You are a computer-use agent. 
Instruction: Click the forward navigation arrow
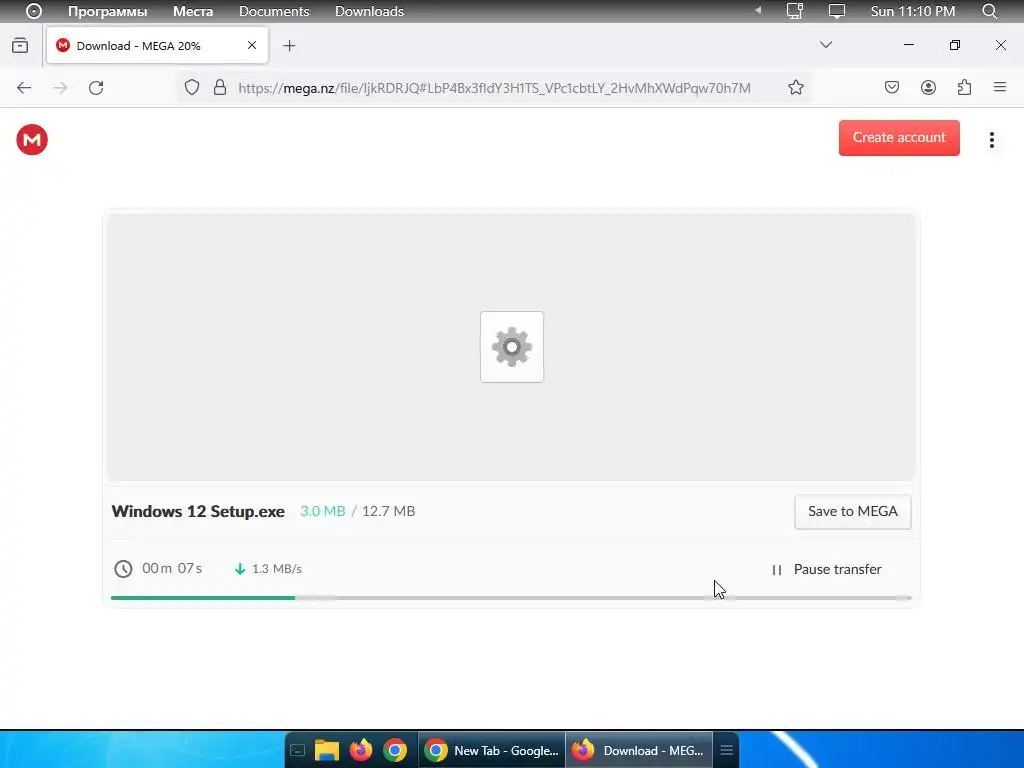click(60, 88)
